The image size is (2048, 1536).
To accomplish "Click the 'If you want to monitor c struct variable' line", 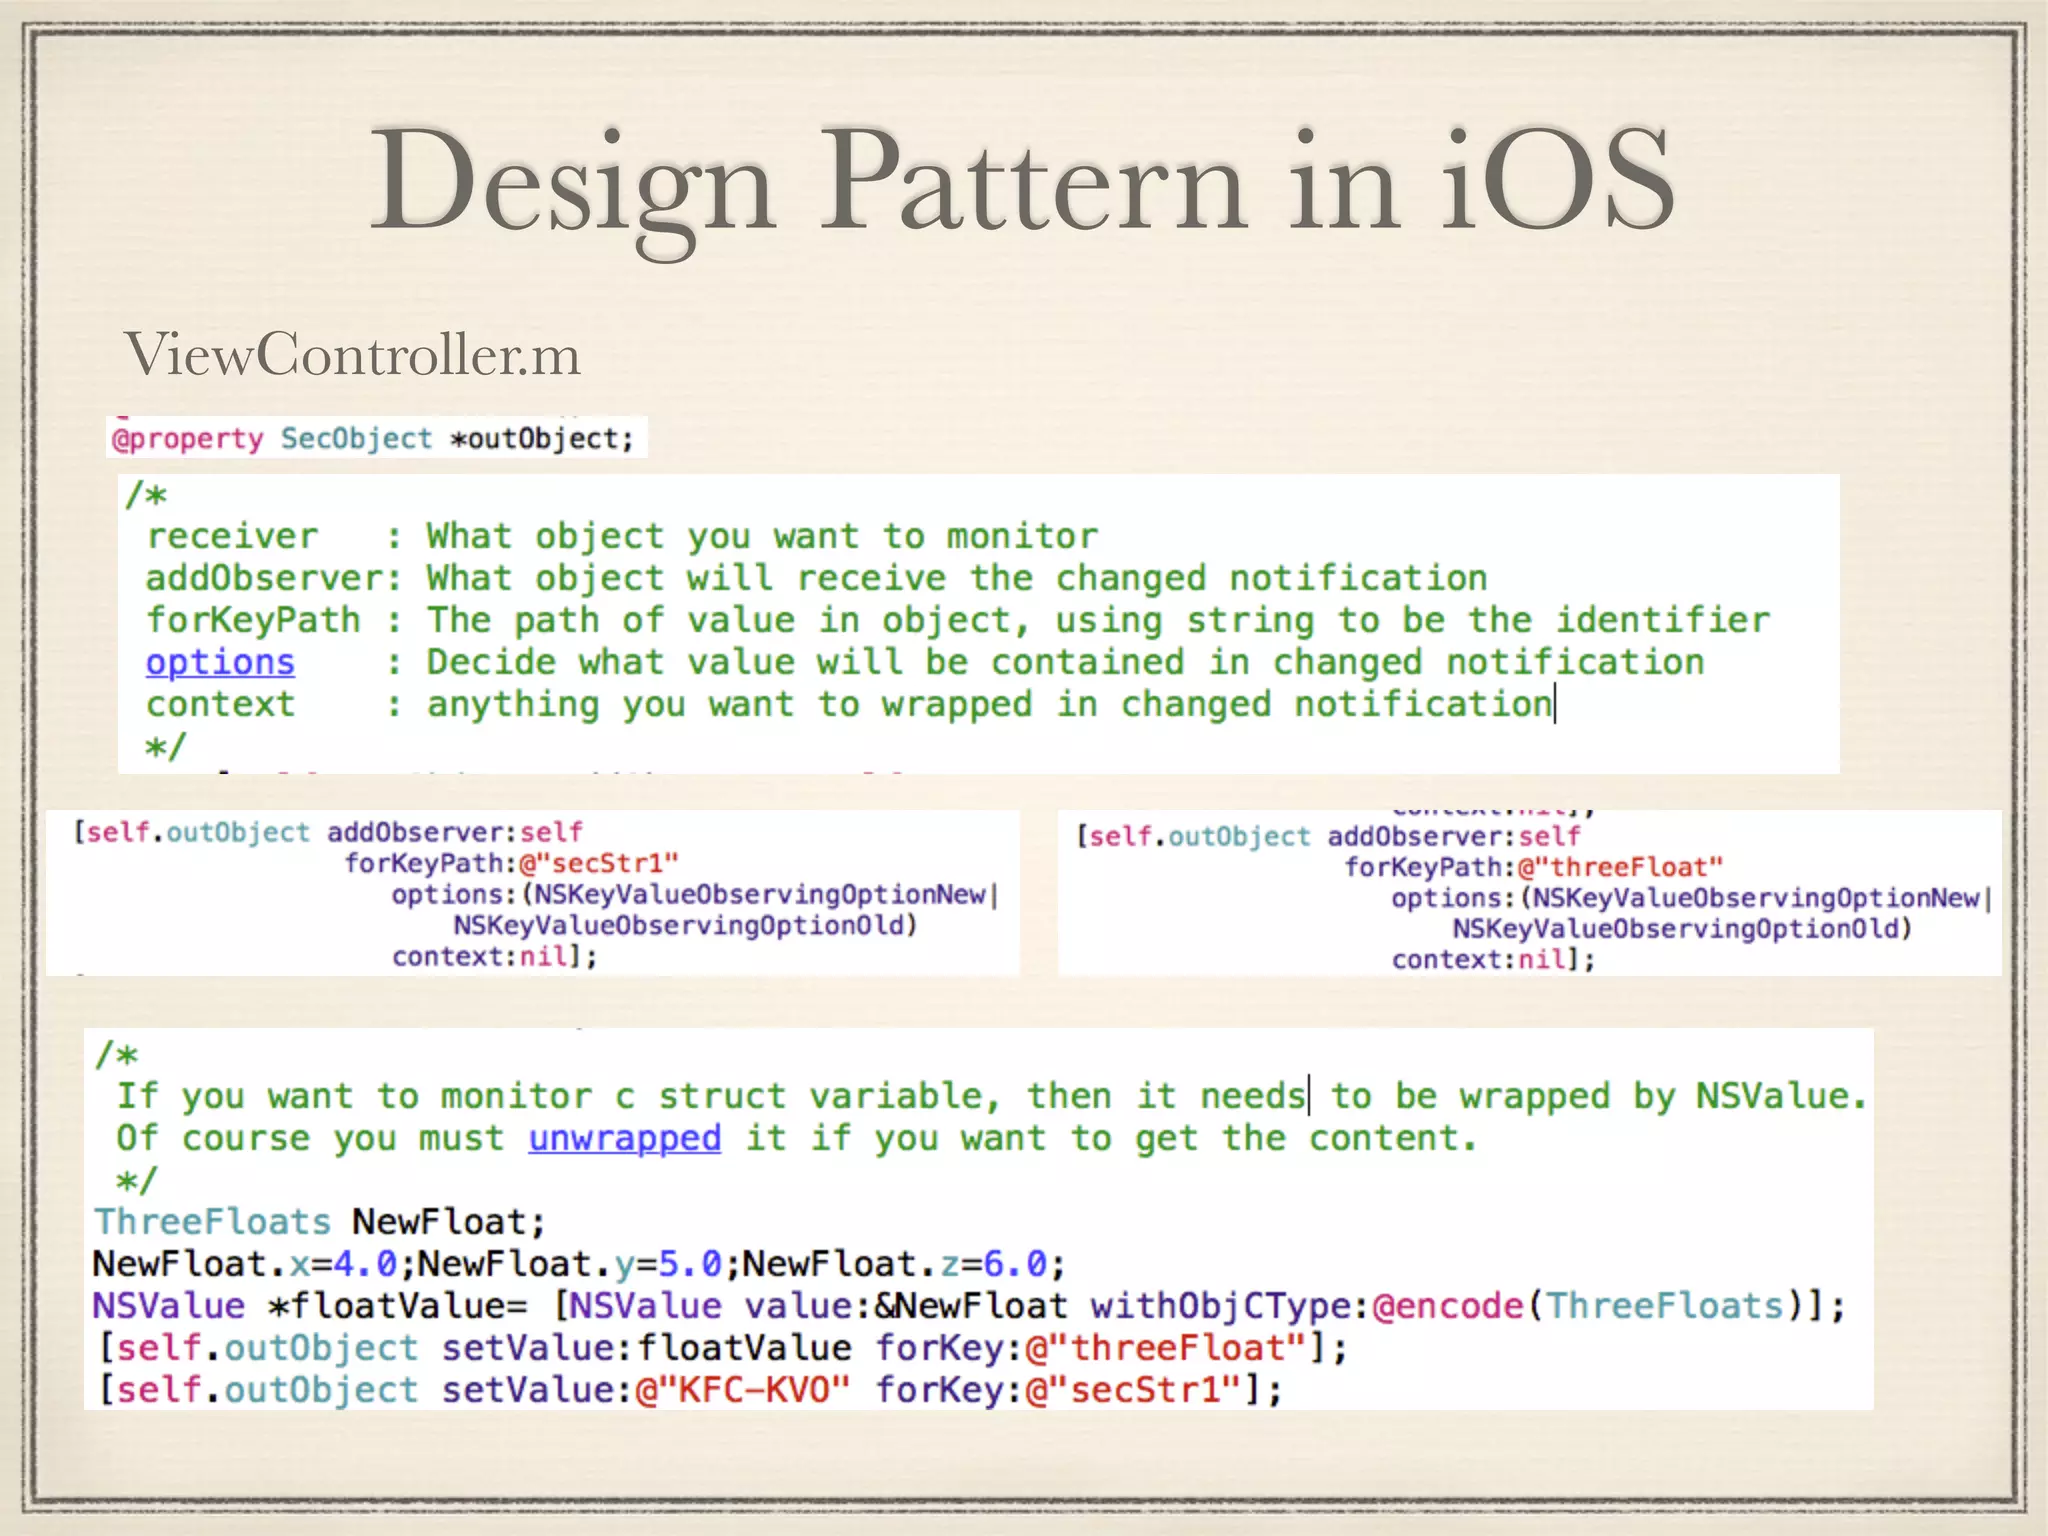I will (x=991, y=1096).
